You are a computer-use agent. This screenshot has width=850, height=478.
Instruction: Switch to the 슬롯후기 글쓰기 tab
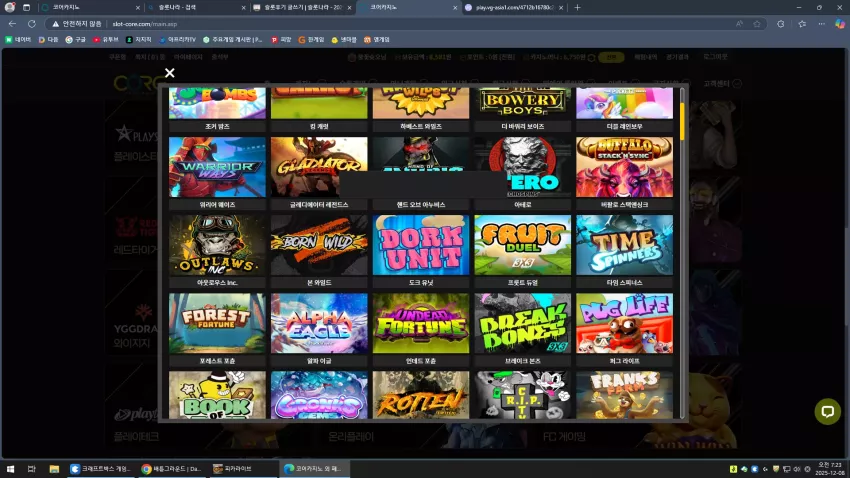pyautogui.click(x=302, y=8)
